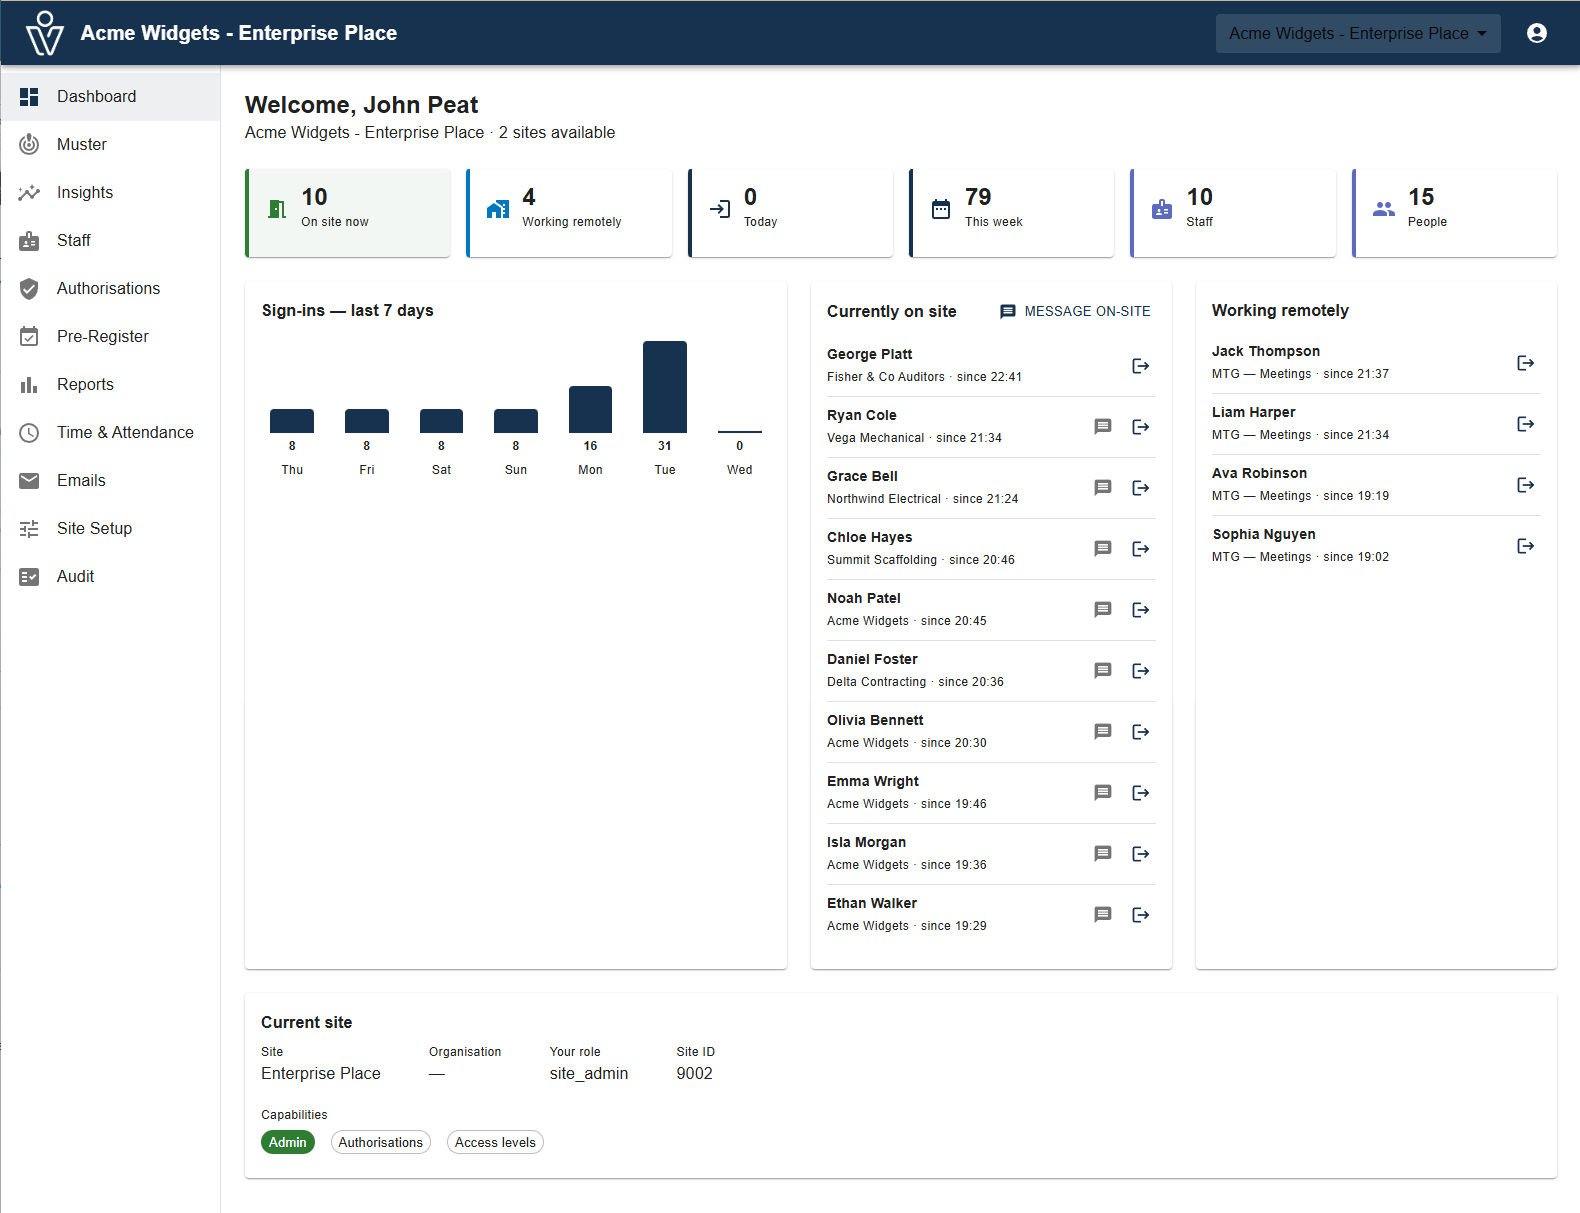Message Ryan Cole via chat icon

1103,427
